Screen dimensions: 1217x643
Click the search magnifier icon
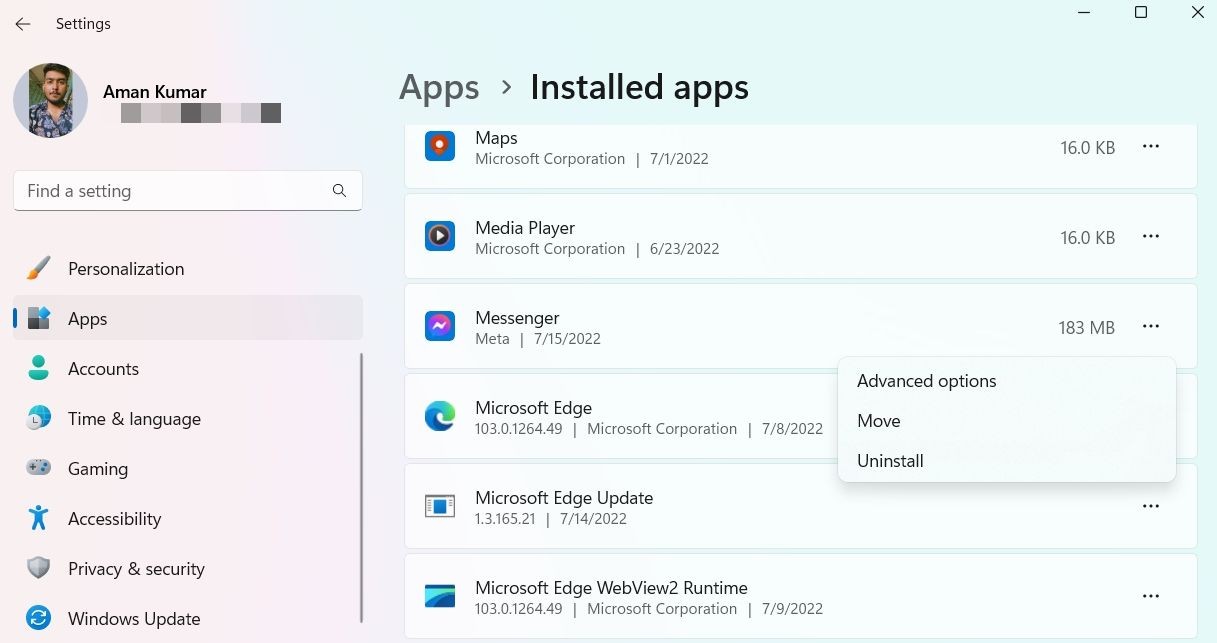tap(339, 190)
